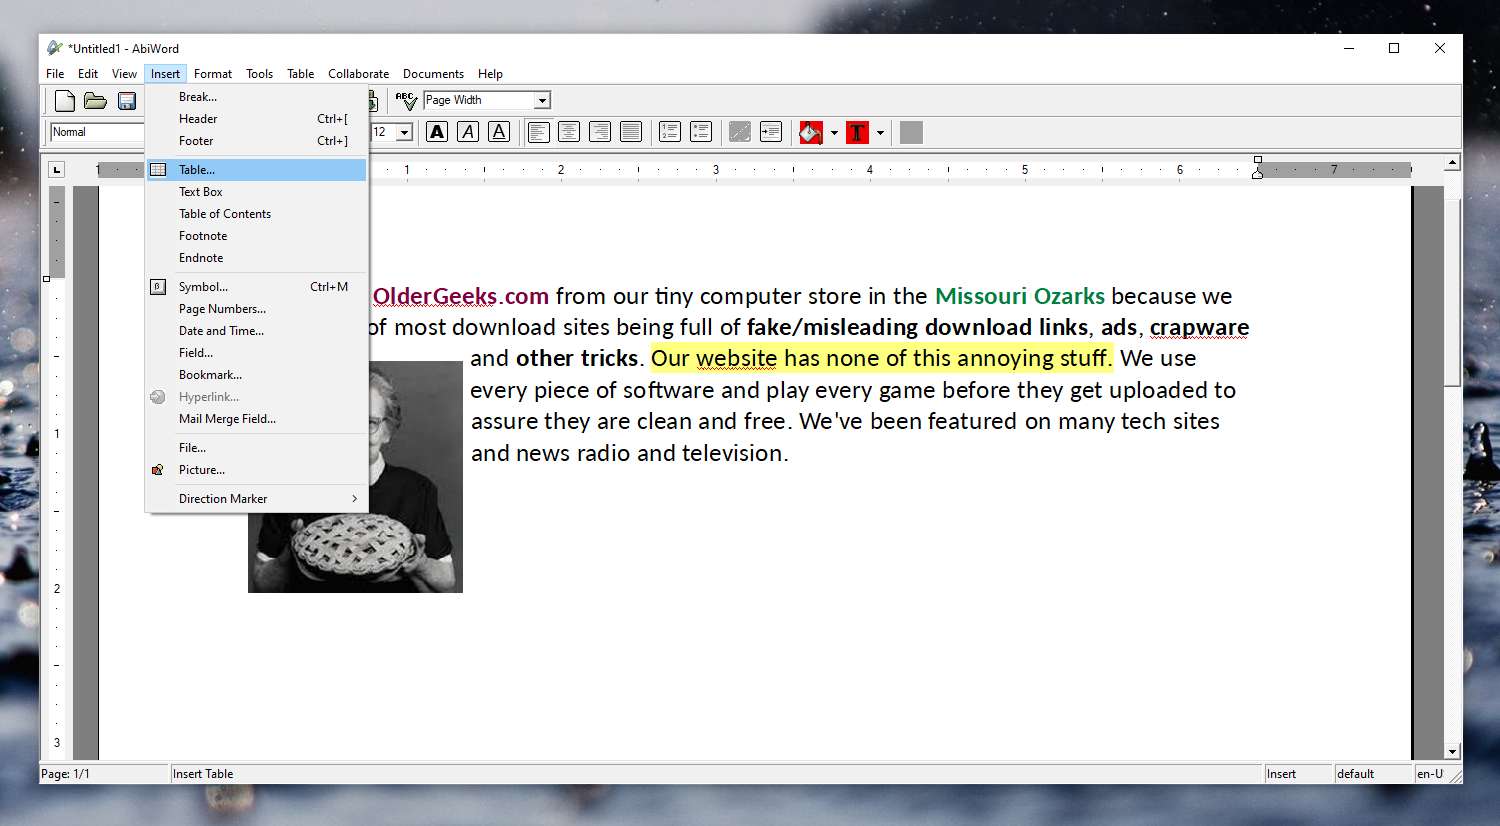Align text left
Viewport: 1500px width, 826px height.
pos(538,132)
